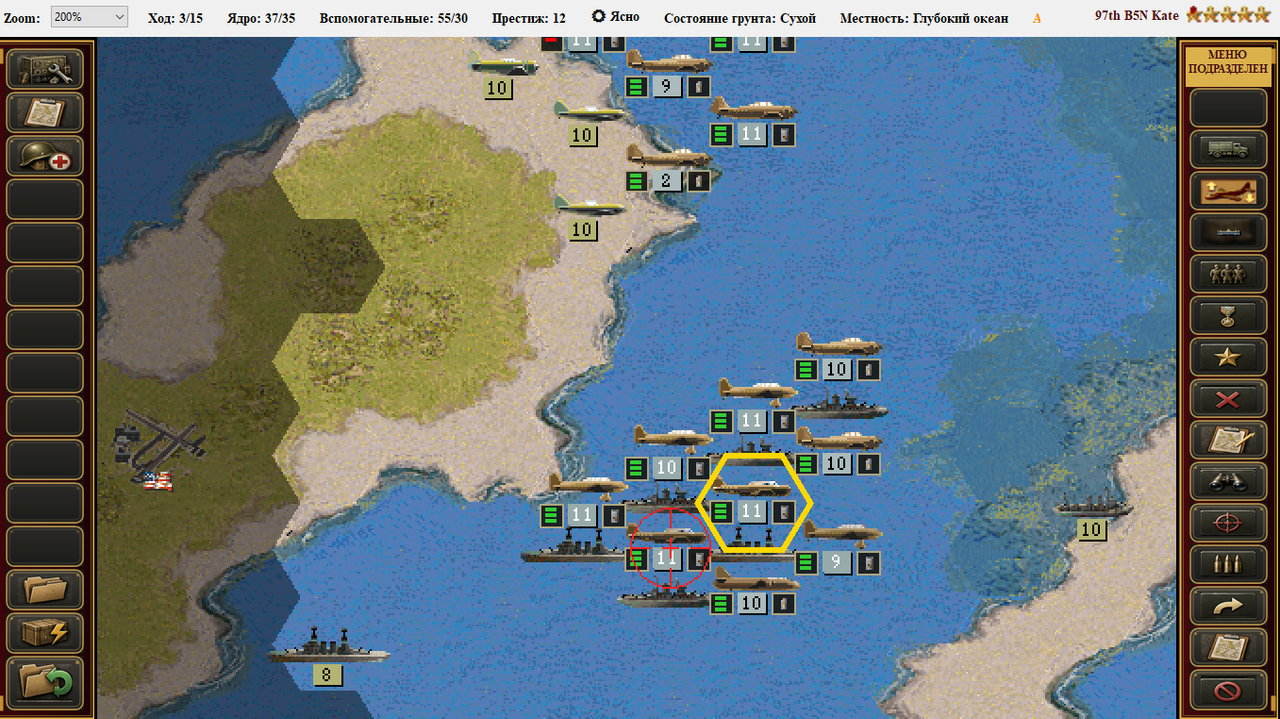Click the three soldiers reinforcement button
Viewport: 1280px width, 719px height.
click(1228, 274)
